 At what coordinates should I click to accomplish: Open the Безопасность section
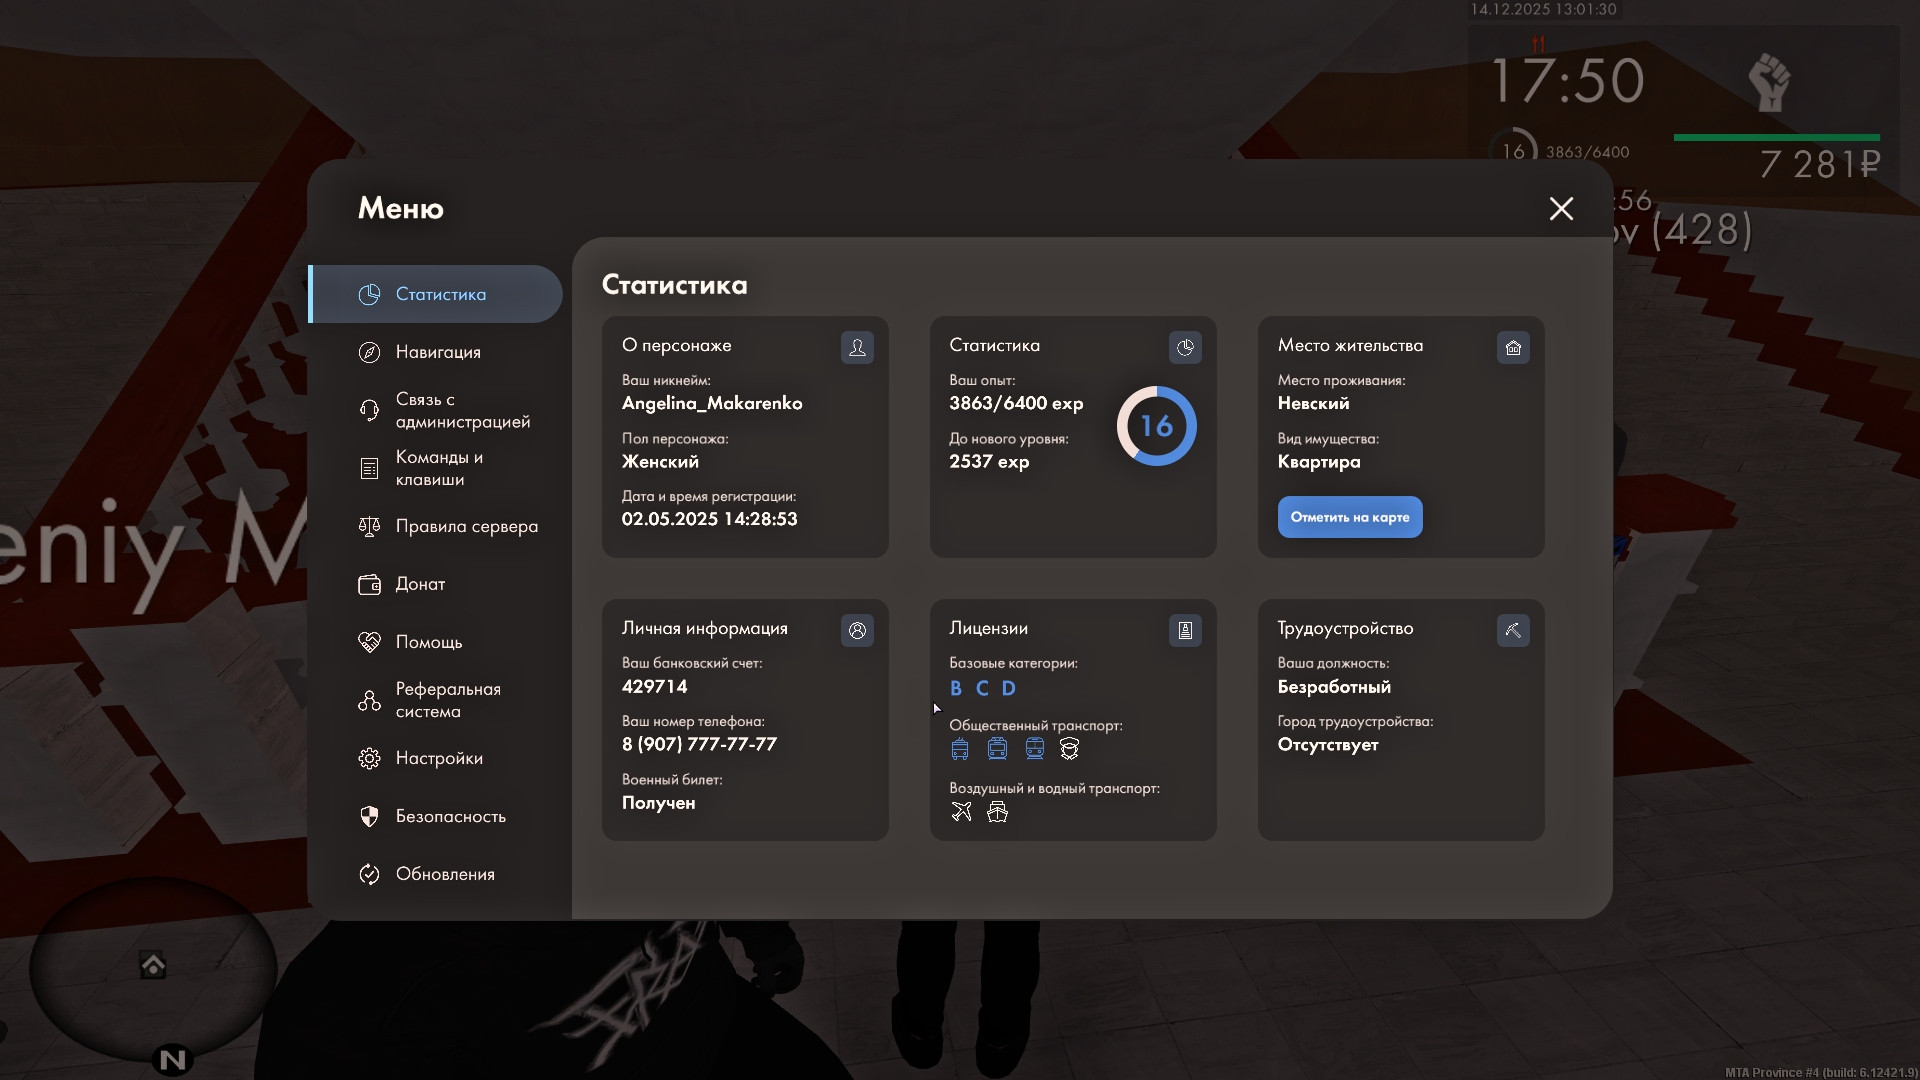click(x=450, y=816)
